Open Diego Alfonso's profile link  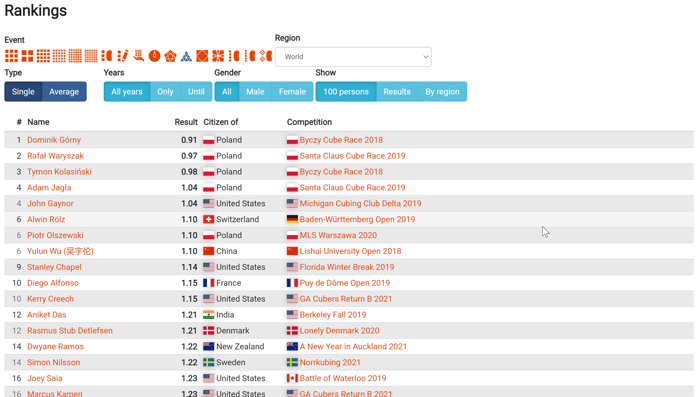pyautogui.click(x=53, y=283)
